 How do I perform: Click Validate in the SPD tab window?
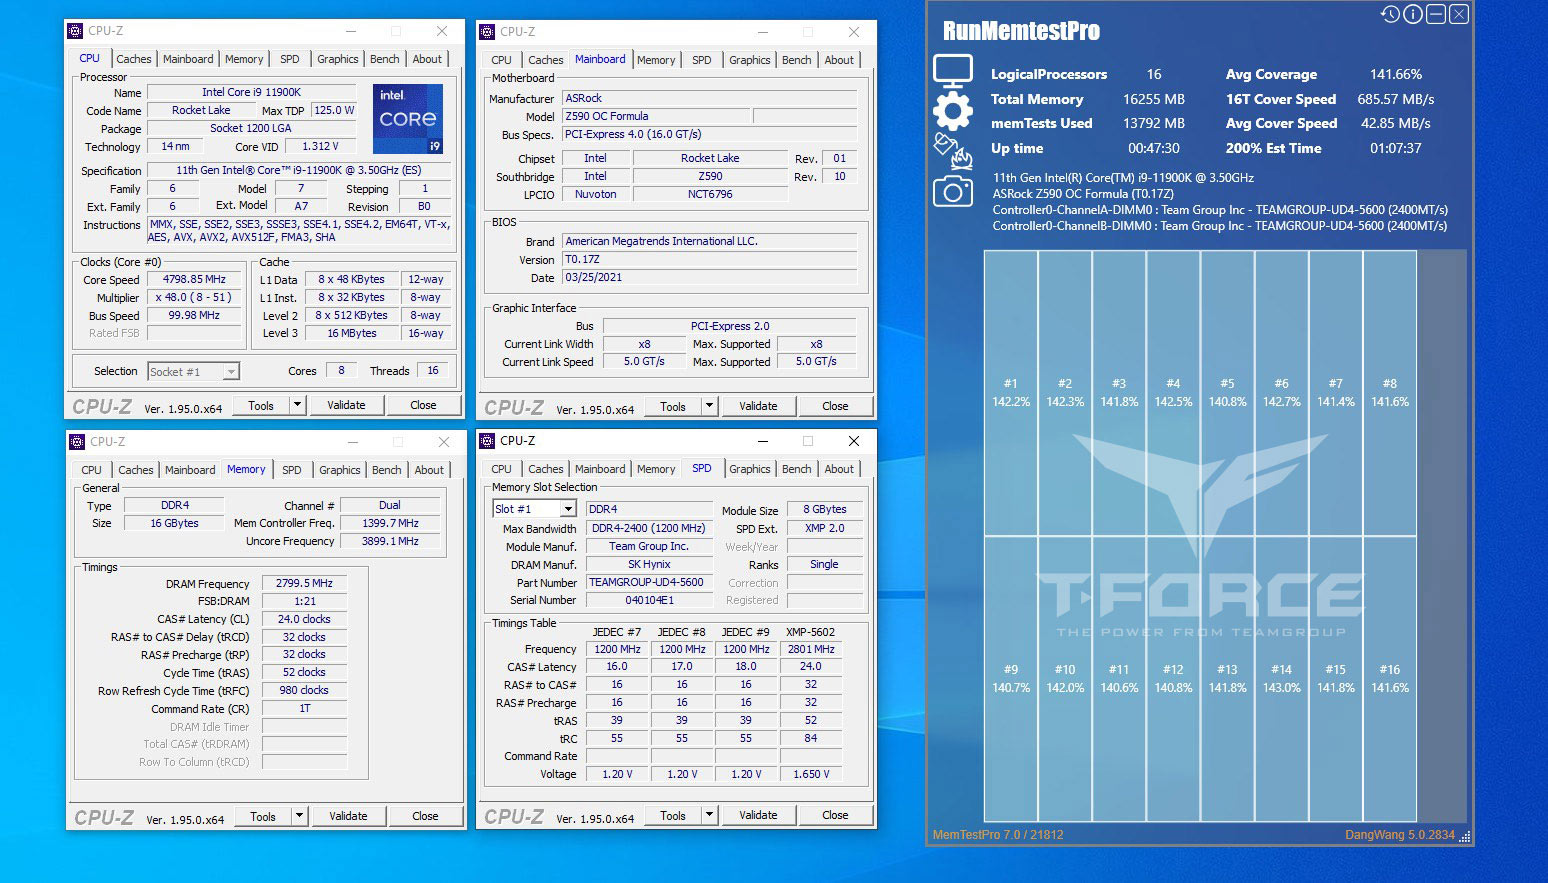758,815
